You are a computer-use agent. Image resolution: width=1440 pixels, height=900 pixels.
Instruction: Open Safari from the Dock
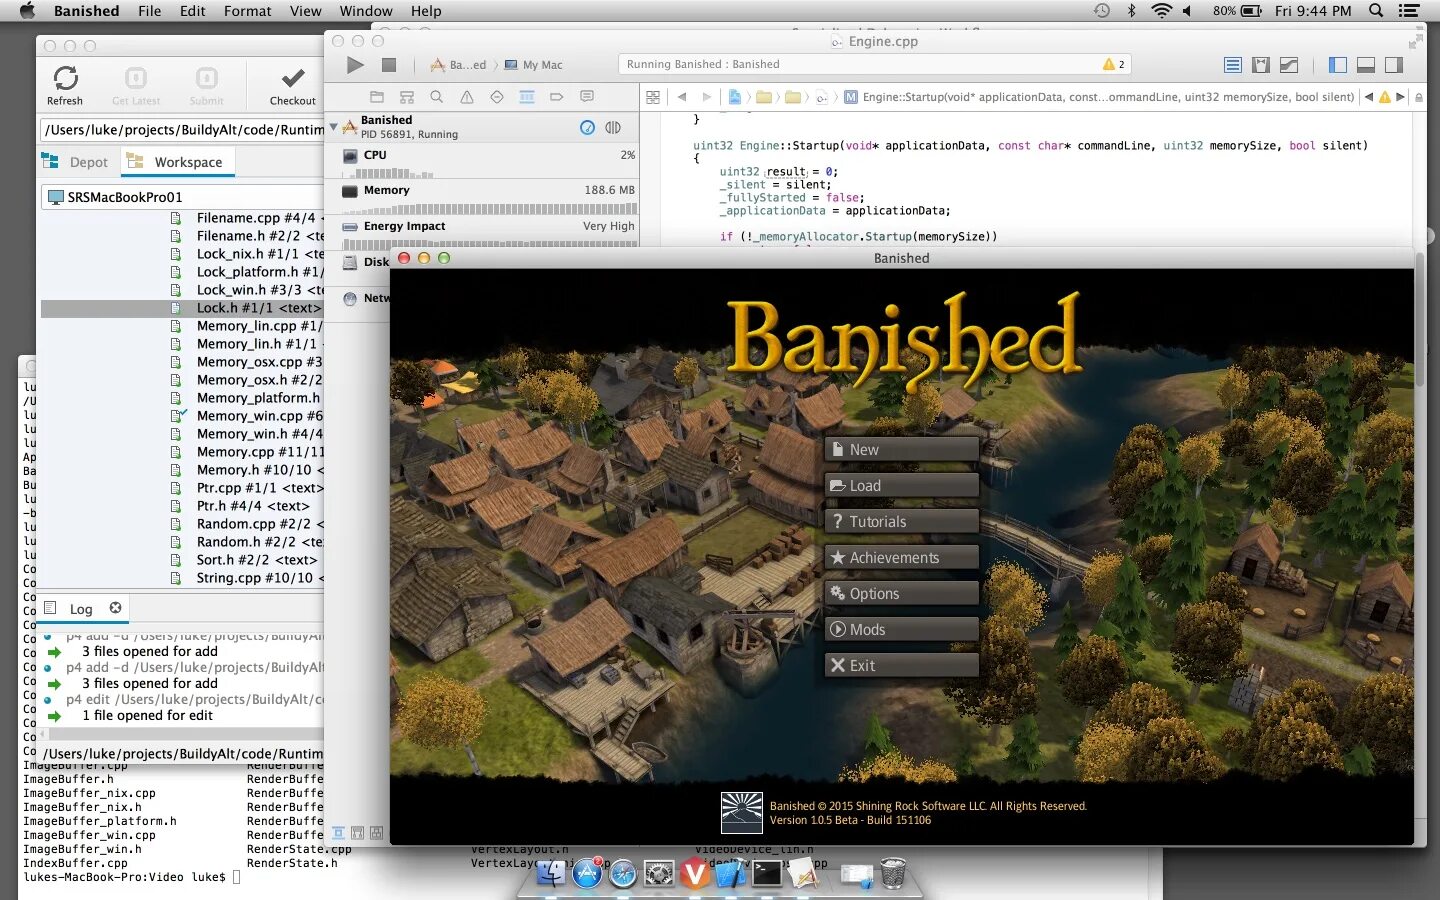pyautogui.click(x=623, y=874)
